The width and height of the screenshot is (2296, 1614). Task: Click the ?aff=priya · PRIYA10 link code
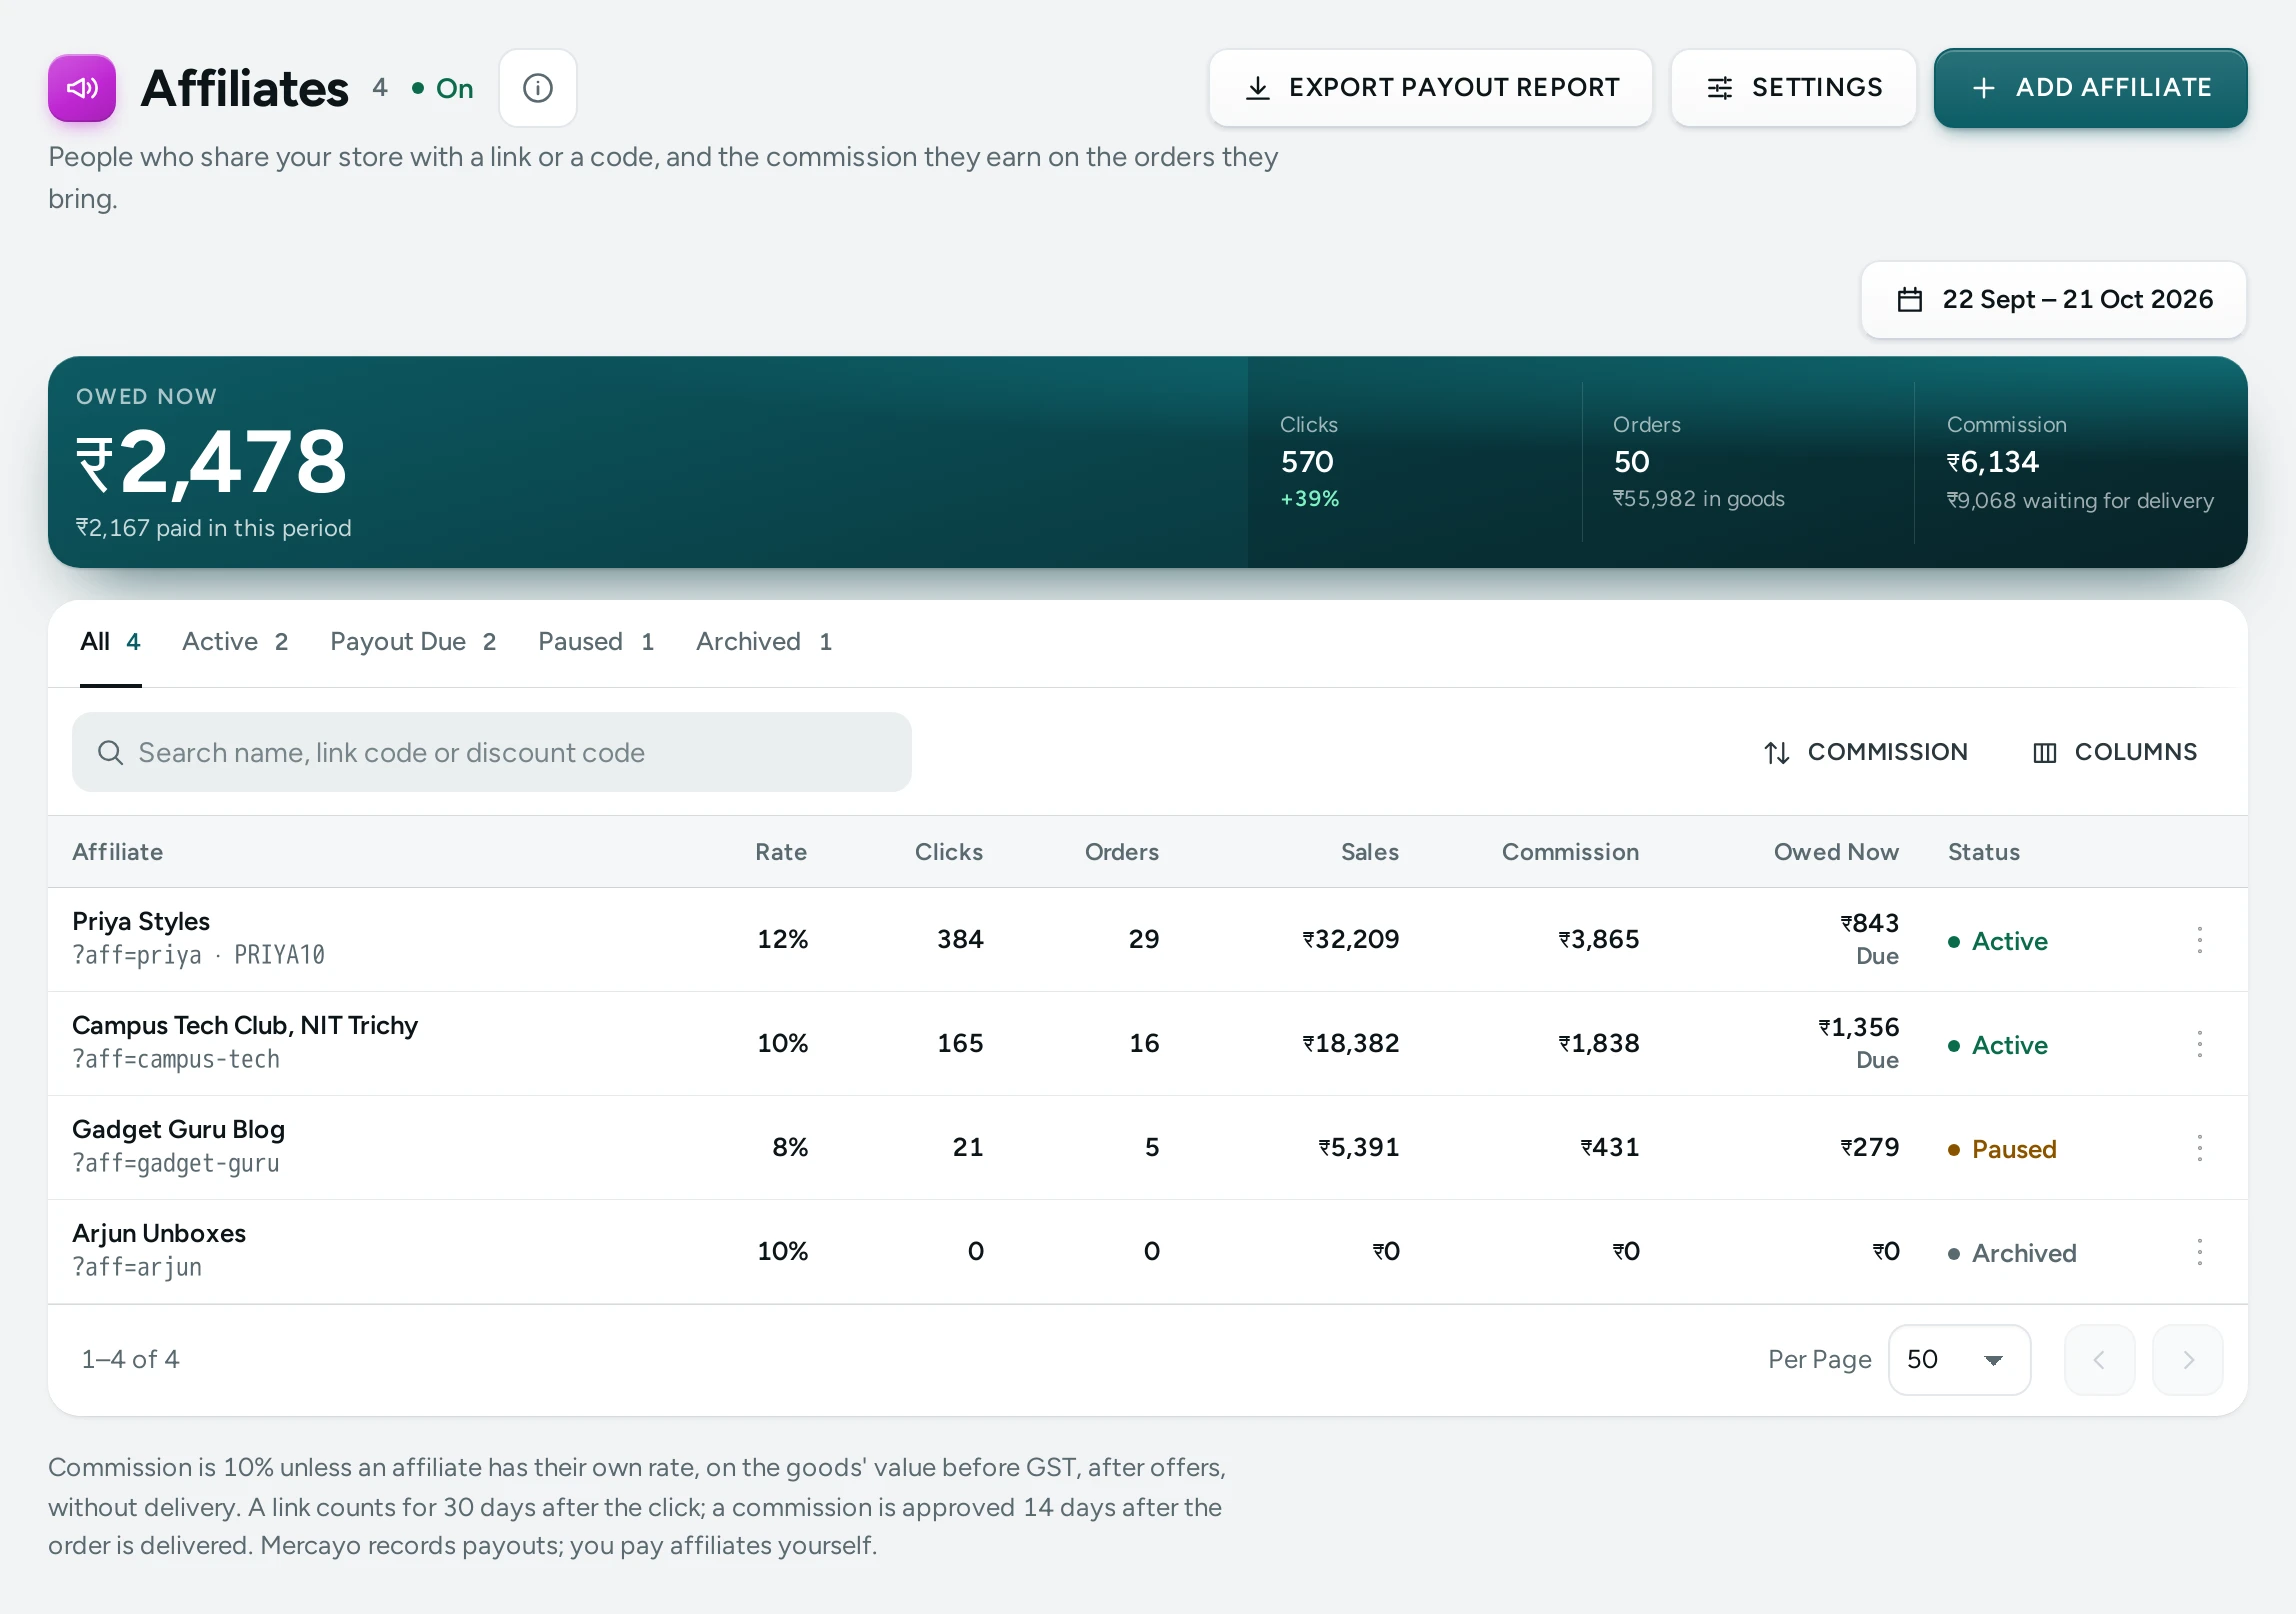coord(198,955)
